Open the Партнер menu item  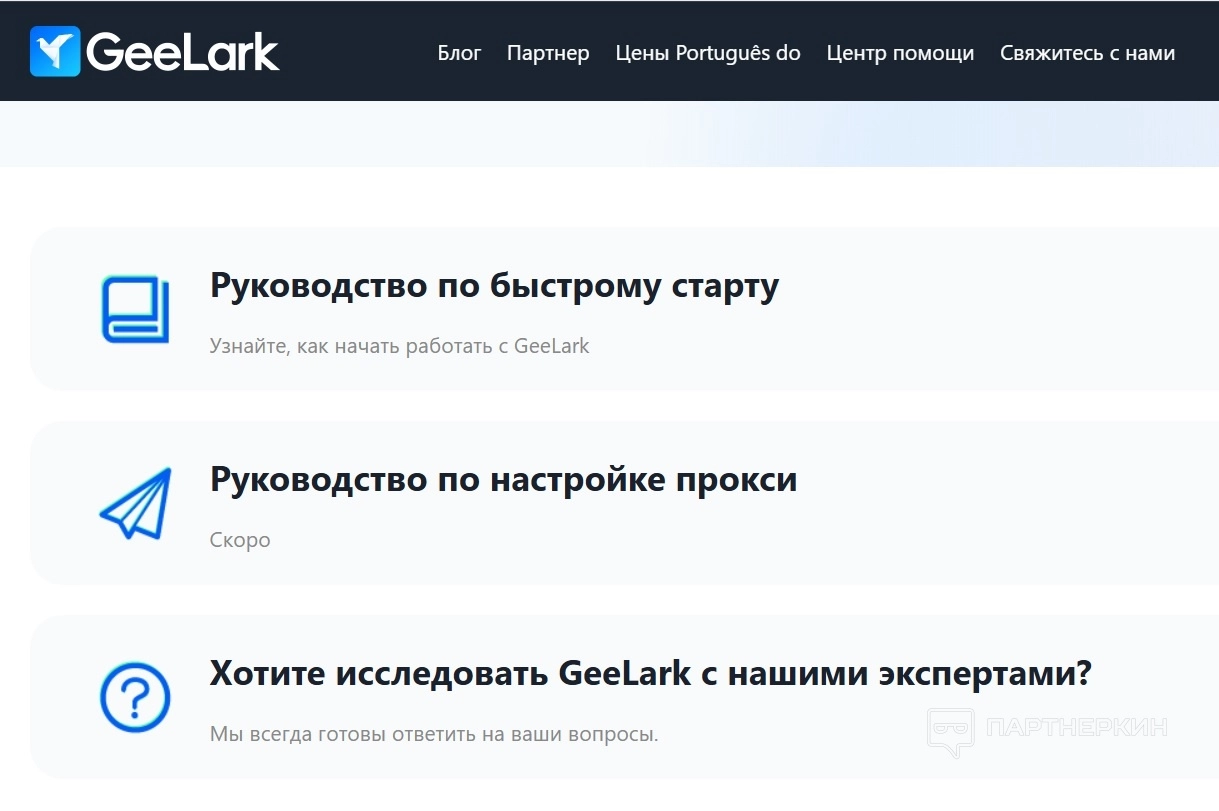(548, 53)
